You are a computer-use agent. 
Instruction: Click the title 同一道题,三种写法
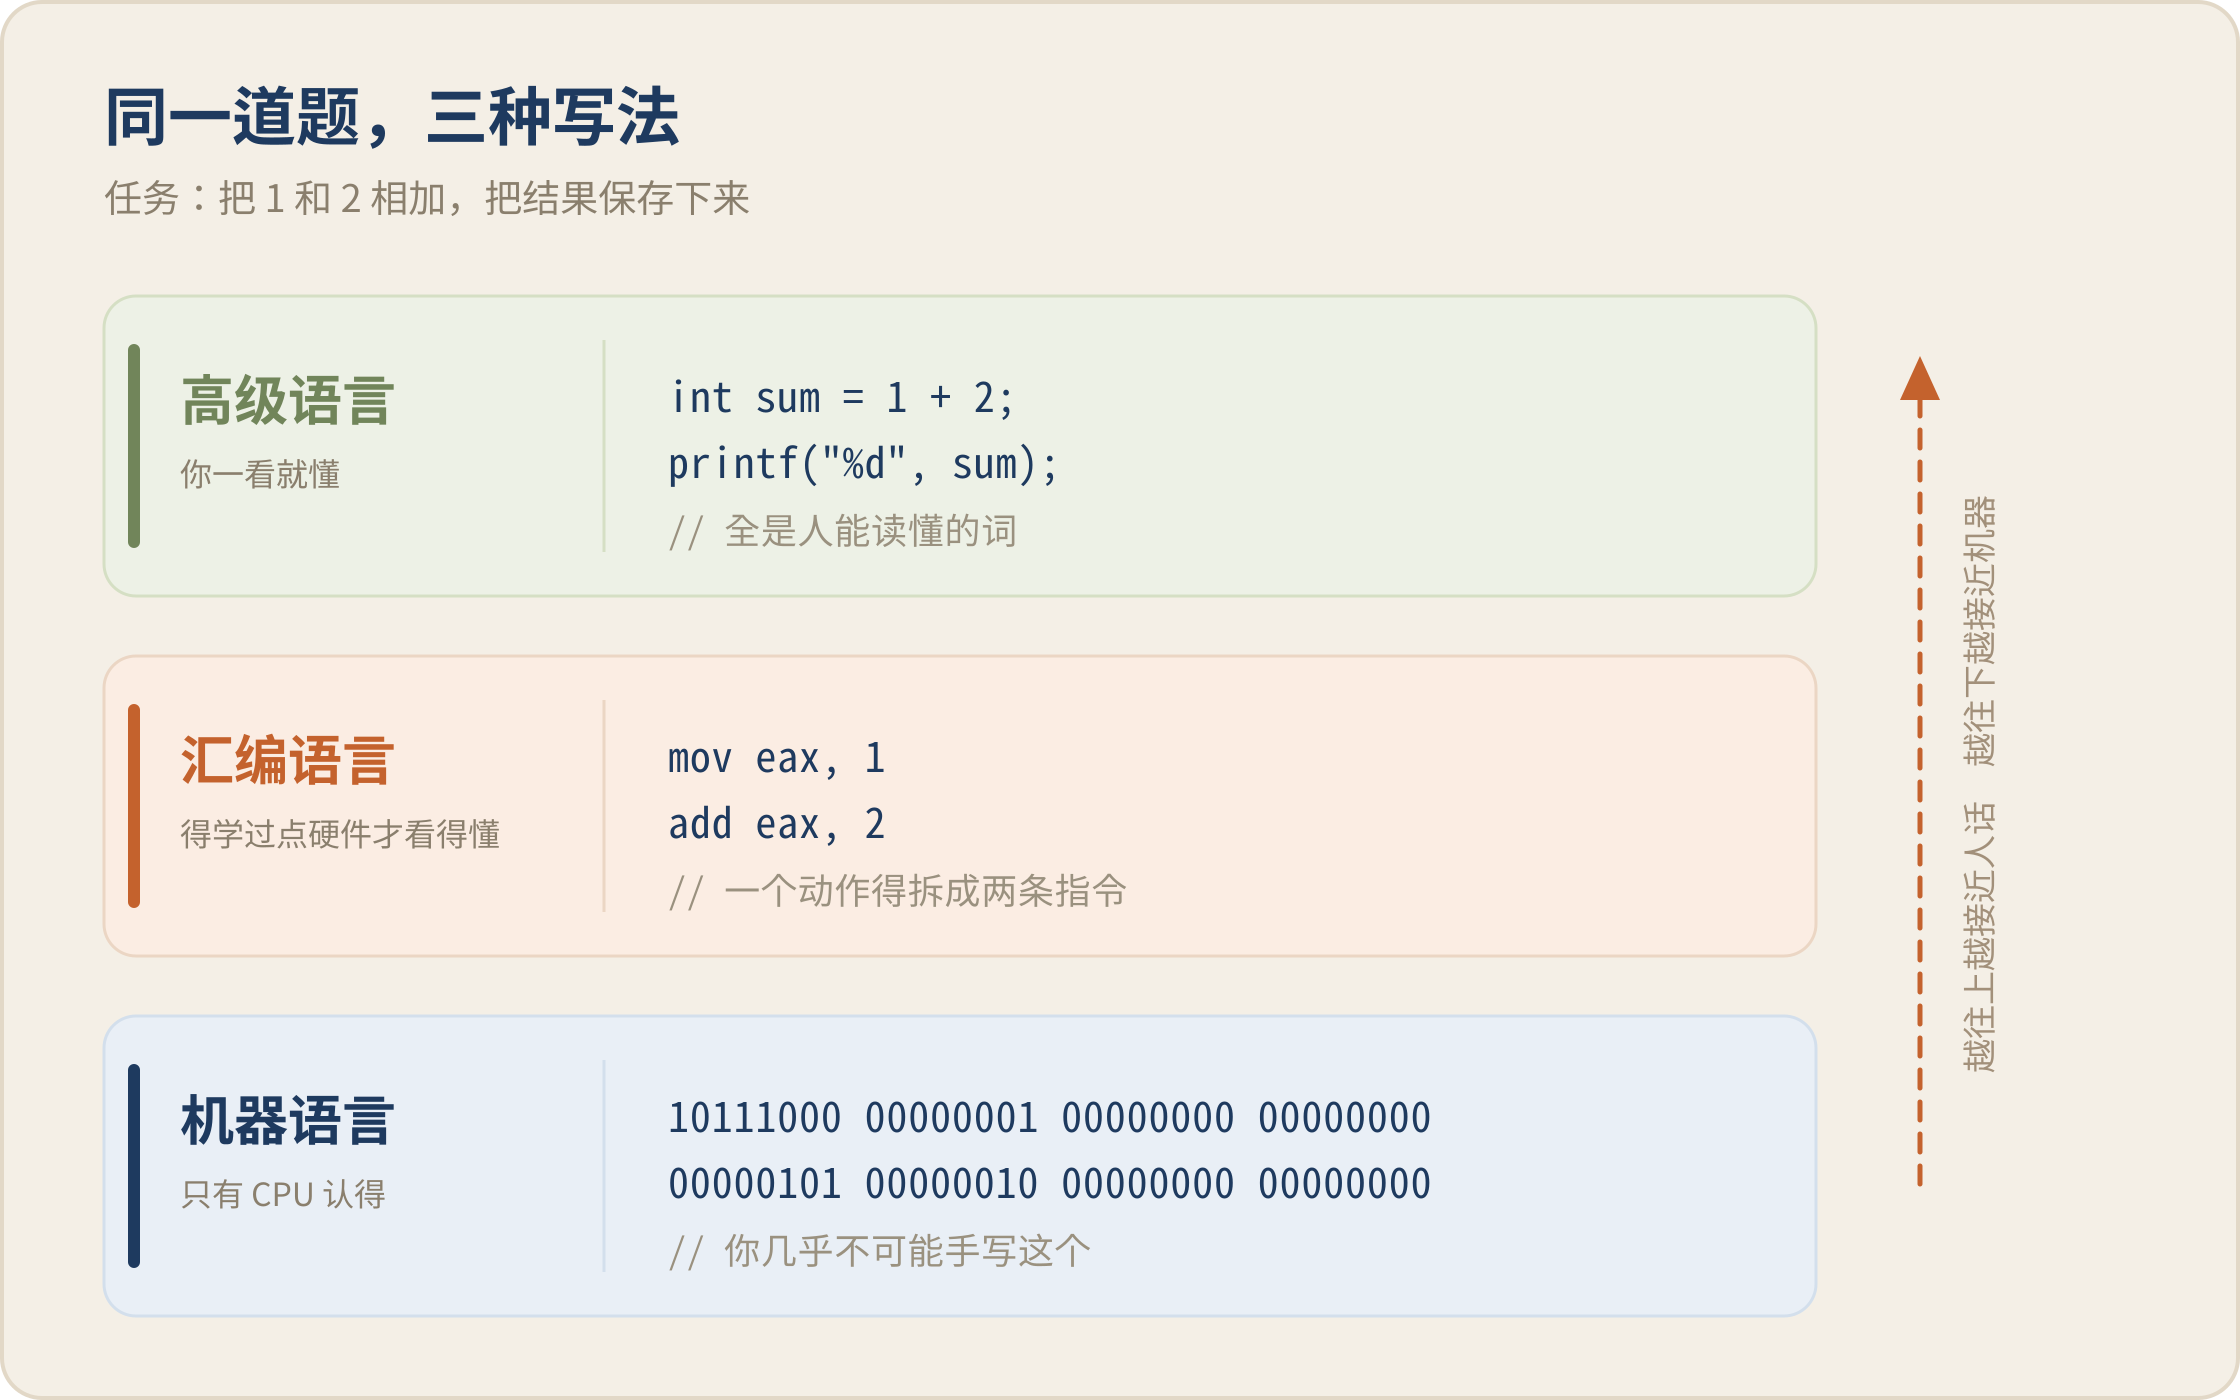click(x=392, y=118)
